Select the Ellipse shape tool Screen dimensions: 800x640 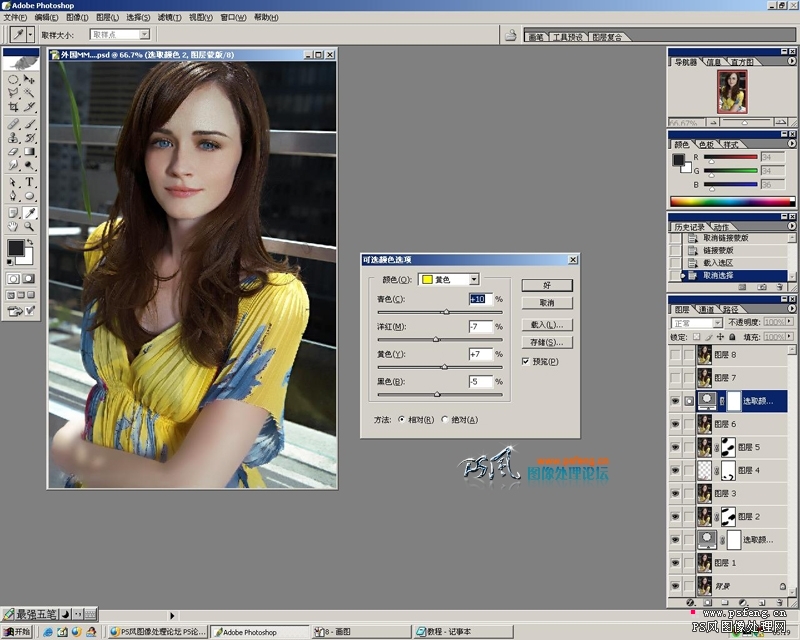(30, 195)
